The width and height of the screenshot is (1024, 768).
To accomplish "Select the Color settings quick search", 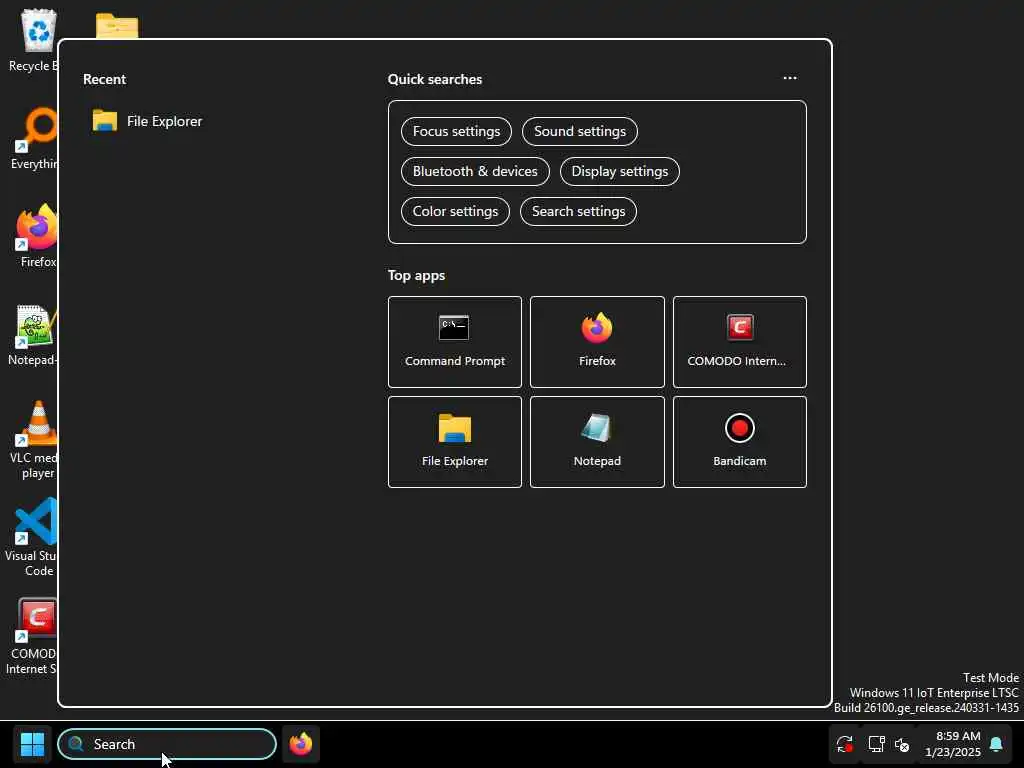I will point(455,212).
